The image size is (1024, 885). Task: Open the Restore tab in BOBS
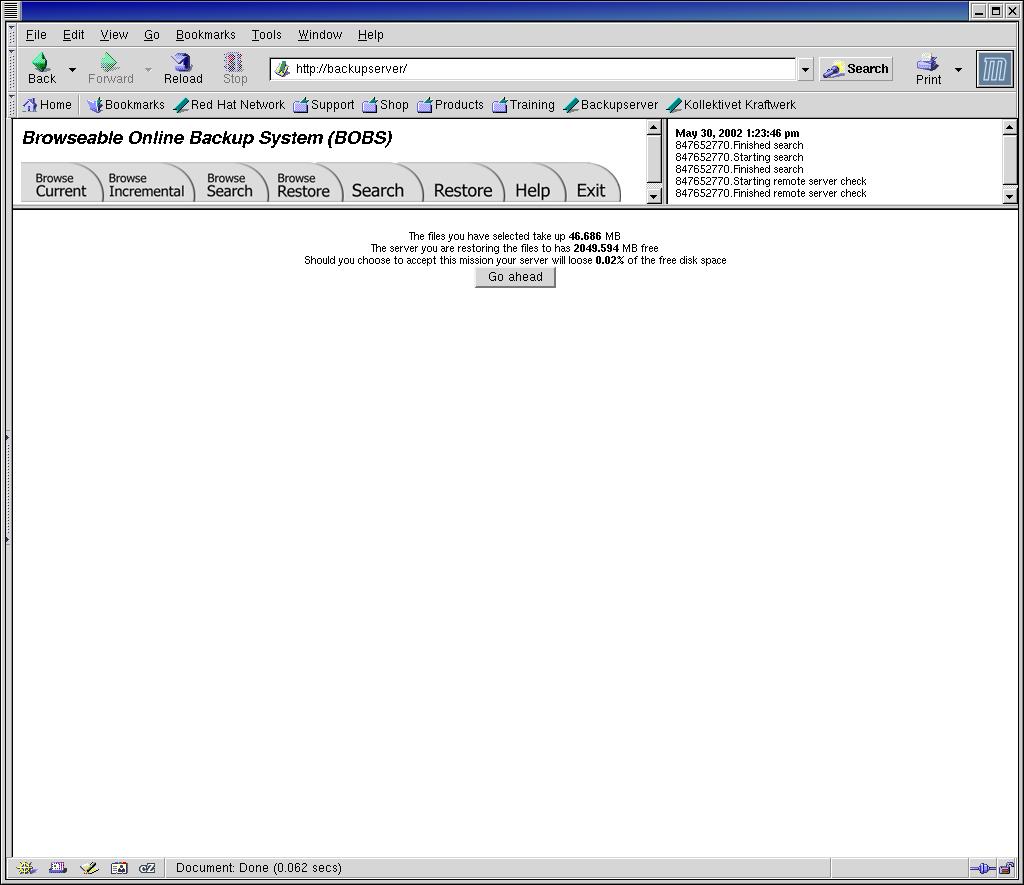coord(462,190)
